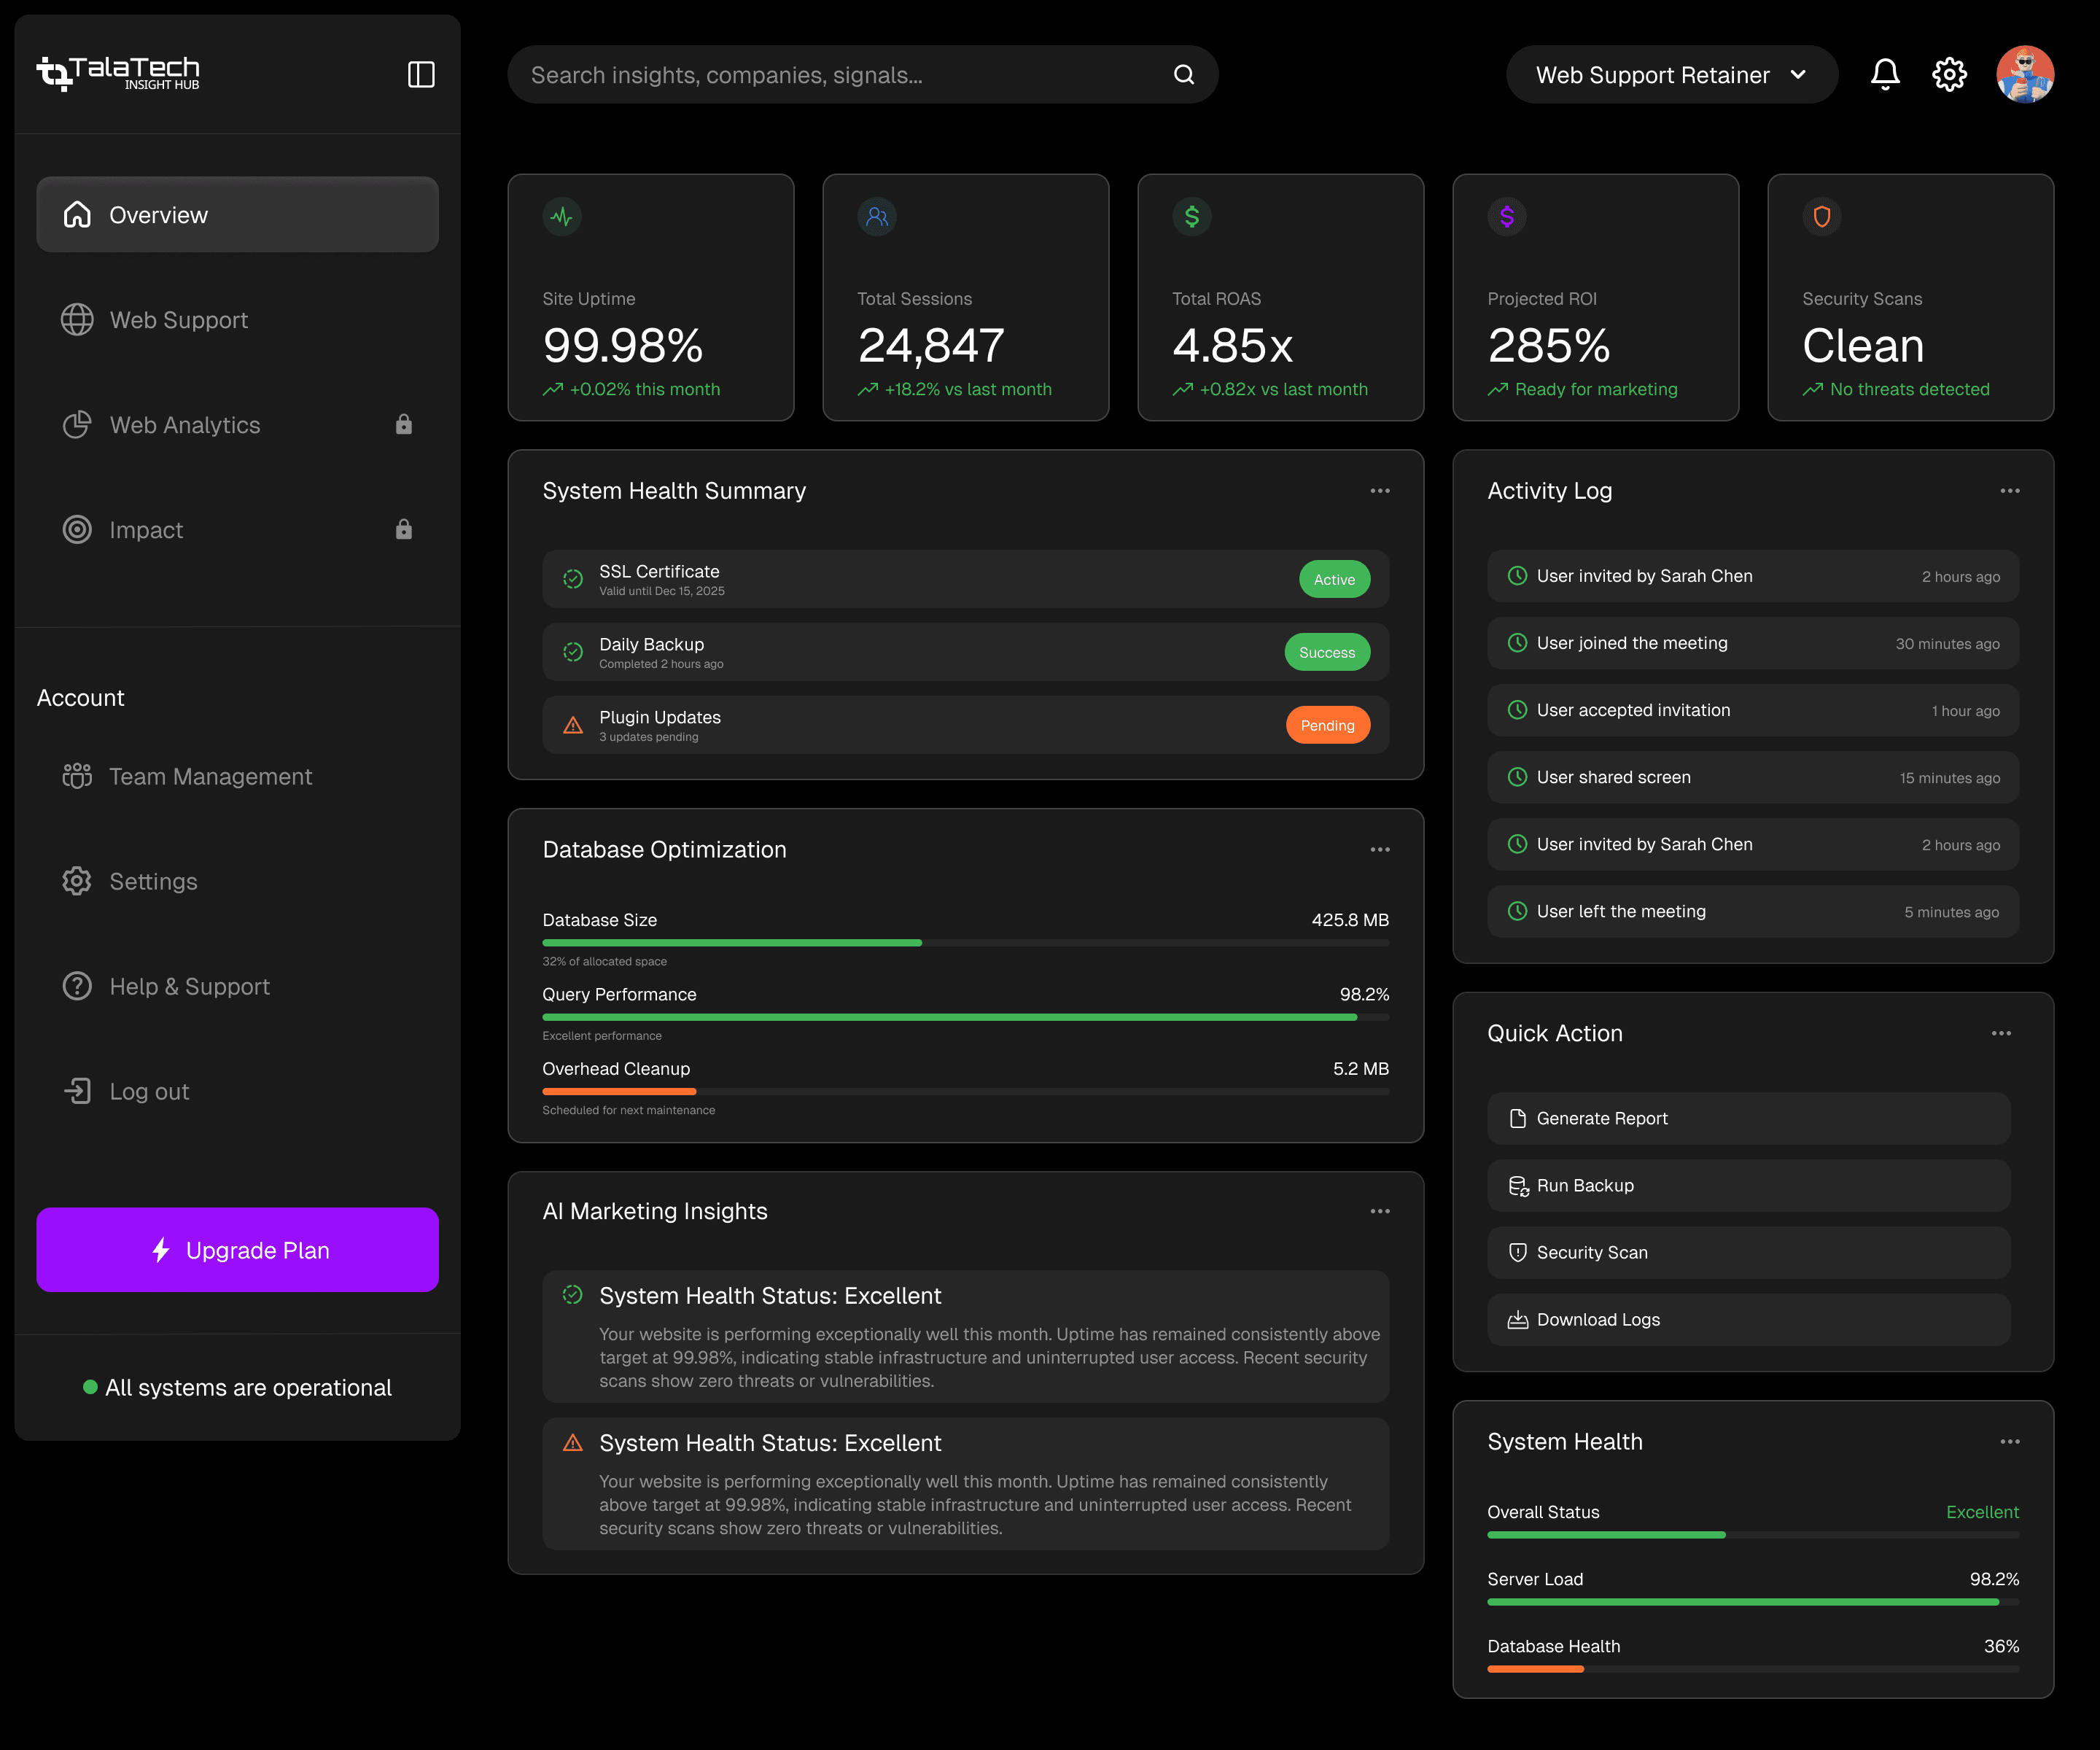2100x1750 pixels.
Task: Click the green check icon in first AI insight
Action: click(x=573, y=1295)
